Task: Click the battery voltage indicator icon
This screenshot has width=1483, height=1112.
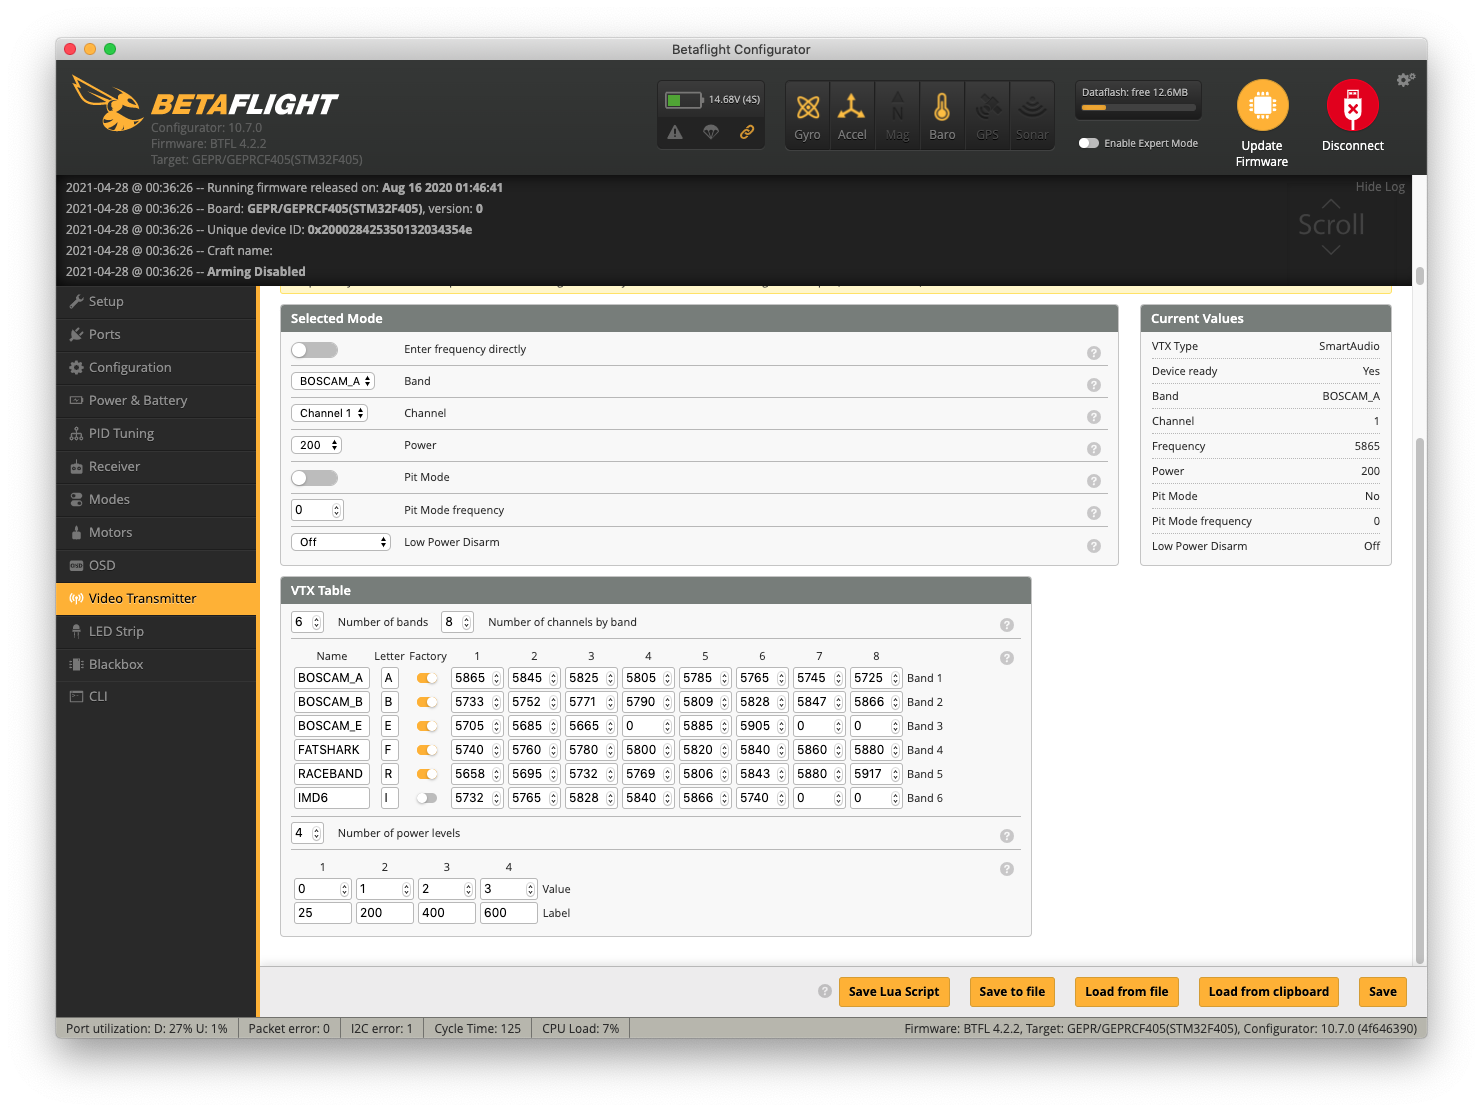Action: coord(684,100)
